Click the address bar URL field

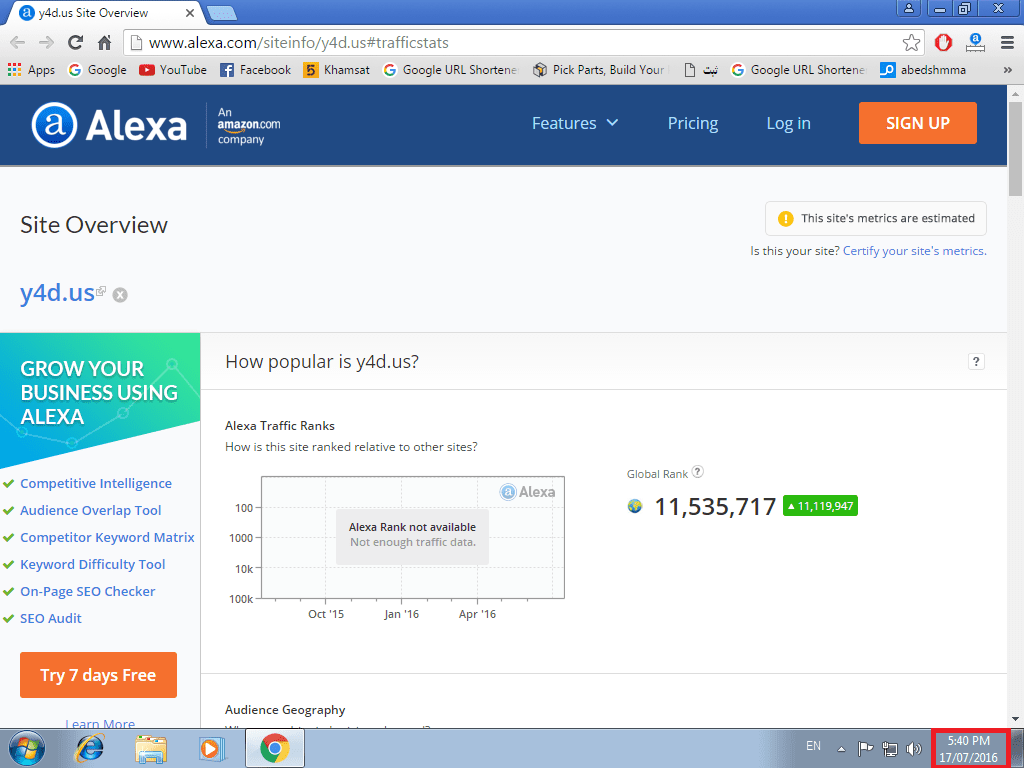(522, 43)
